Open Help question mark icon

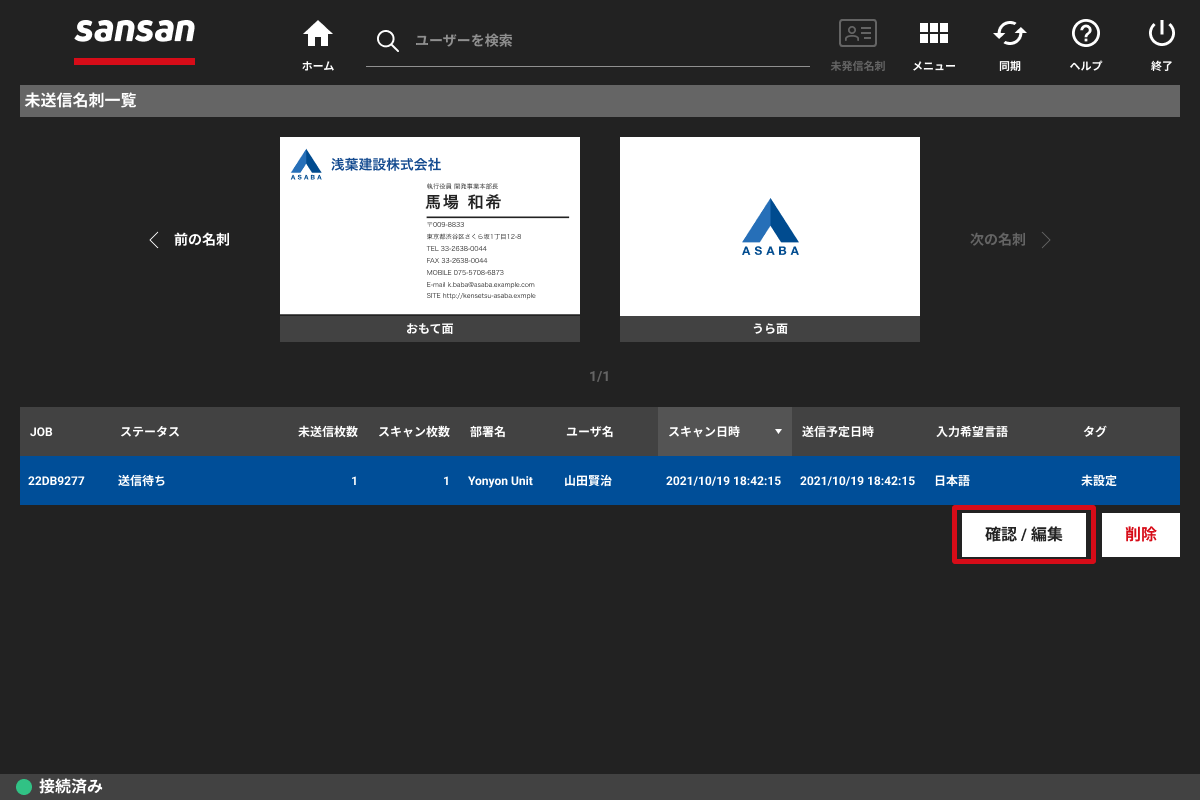(x=1085, y=35)
